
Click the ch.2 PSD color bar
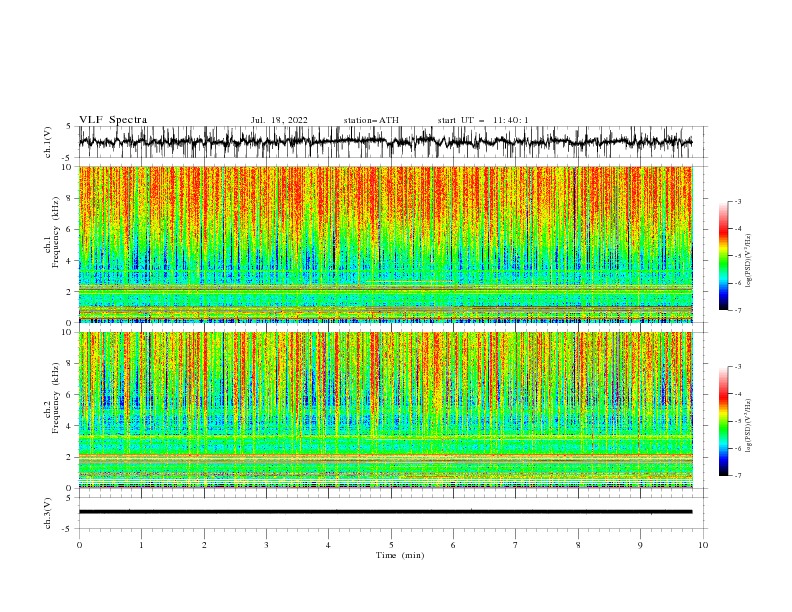(724, 421)
